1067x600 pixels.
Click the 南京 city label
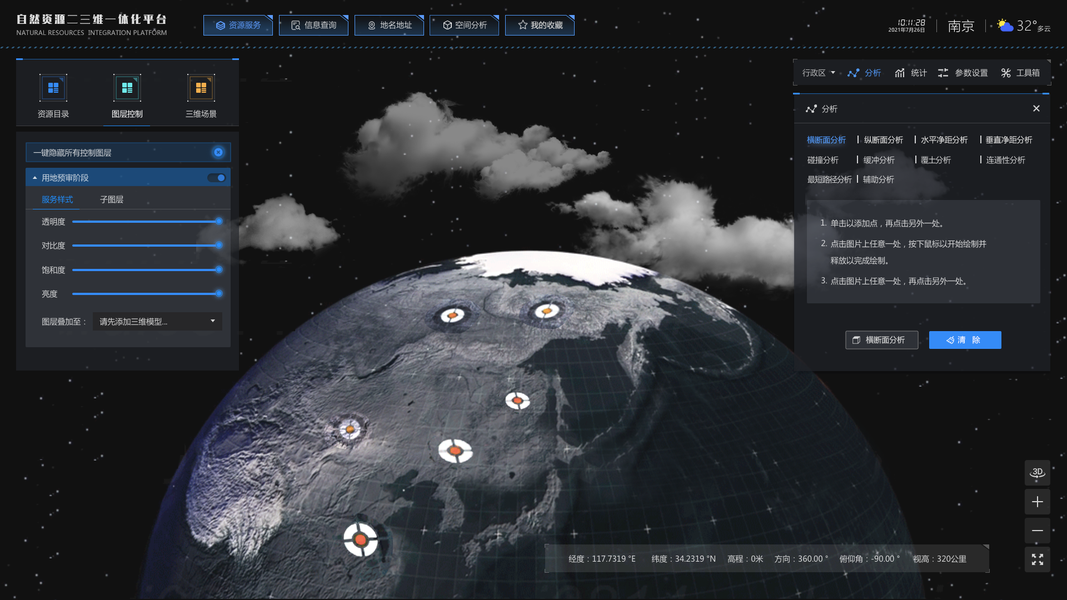tap(961, 26)
